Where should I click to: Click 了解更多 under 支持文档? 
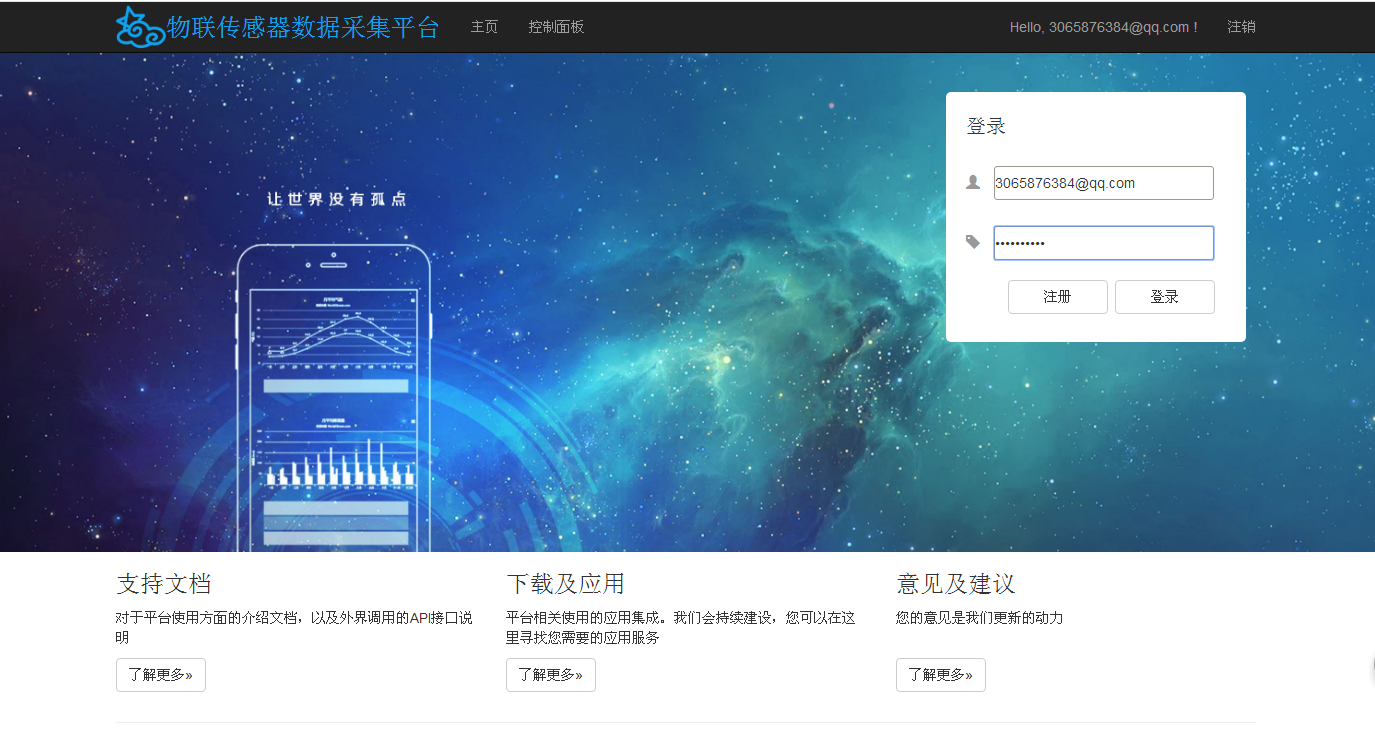pyautogui.click(x=161, y=675)
